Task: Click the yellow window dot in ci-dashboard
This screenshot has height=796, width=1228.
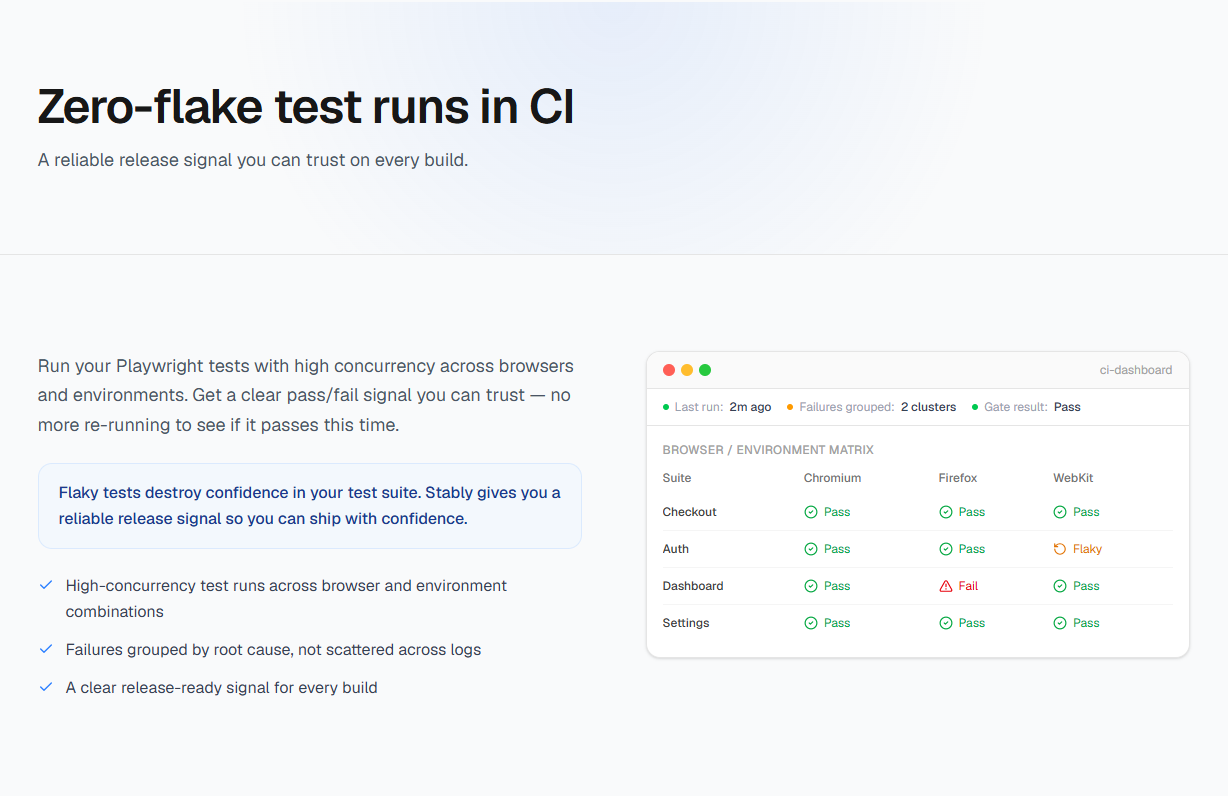Action: pos(687,370)
